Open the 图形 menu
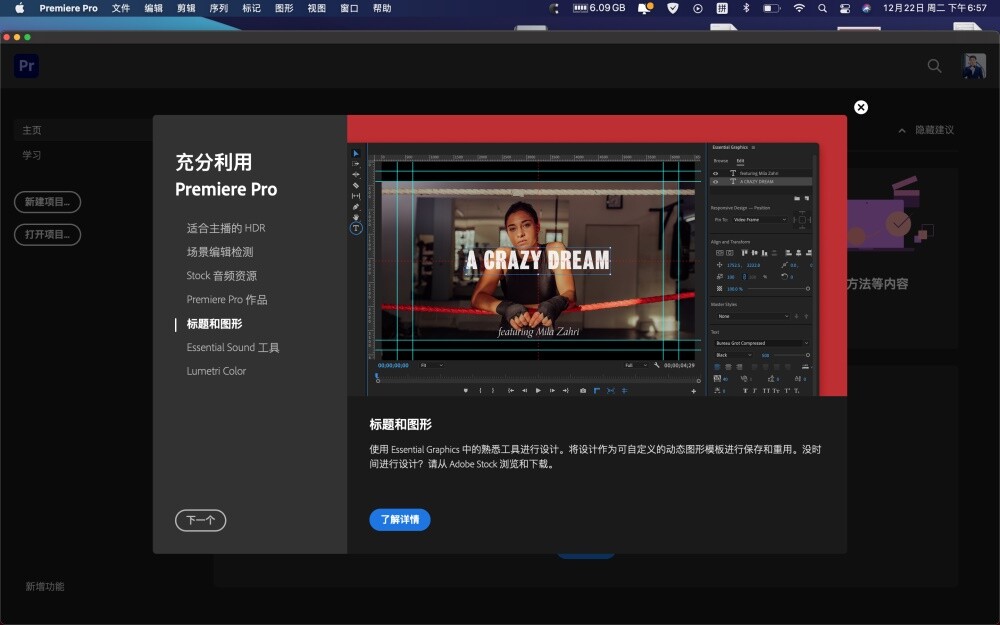 pos(284,8)
